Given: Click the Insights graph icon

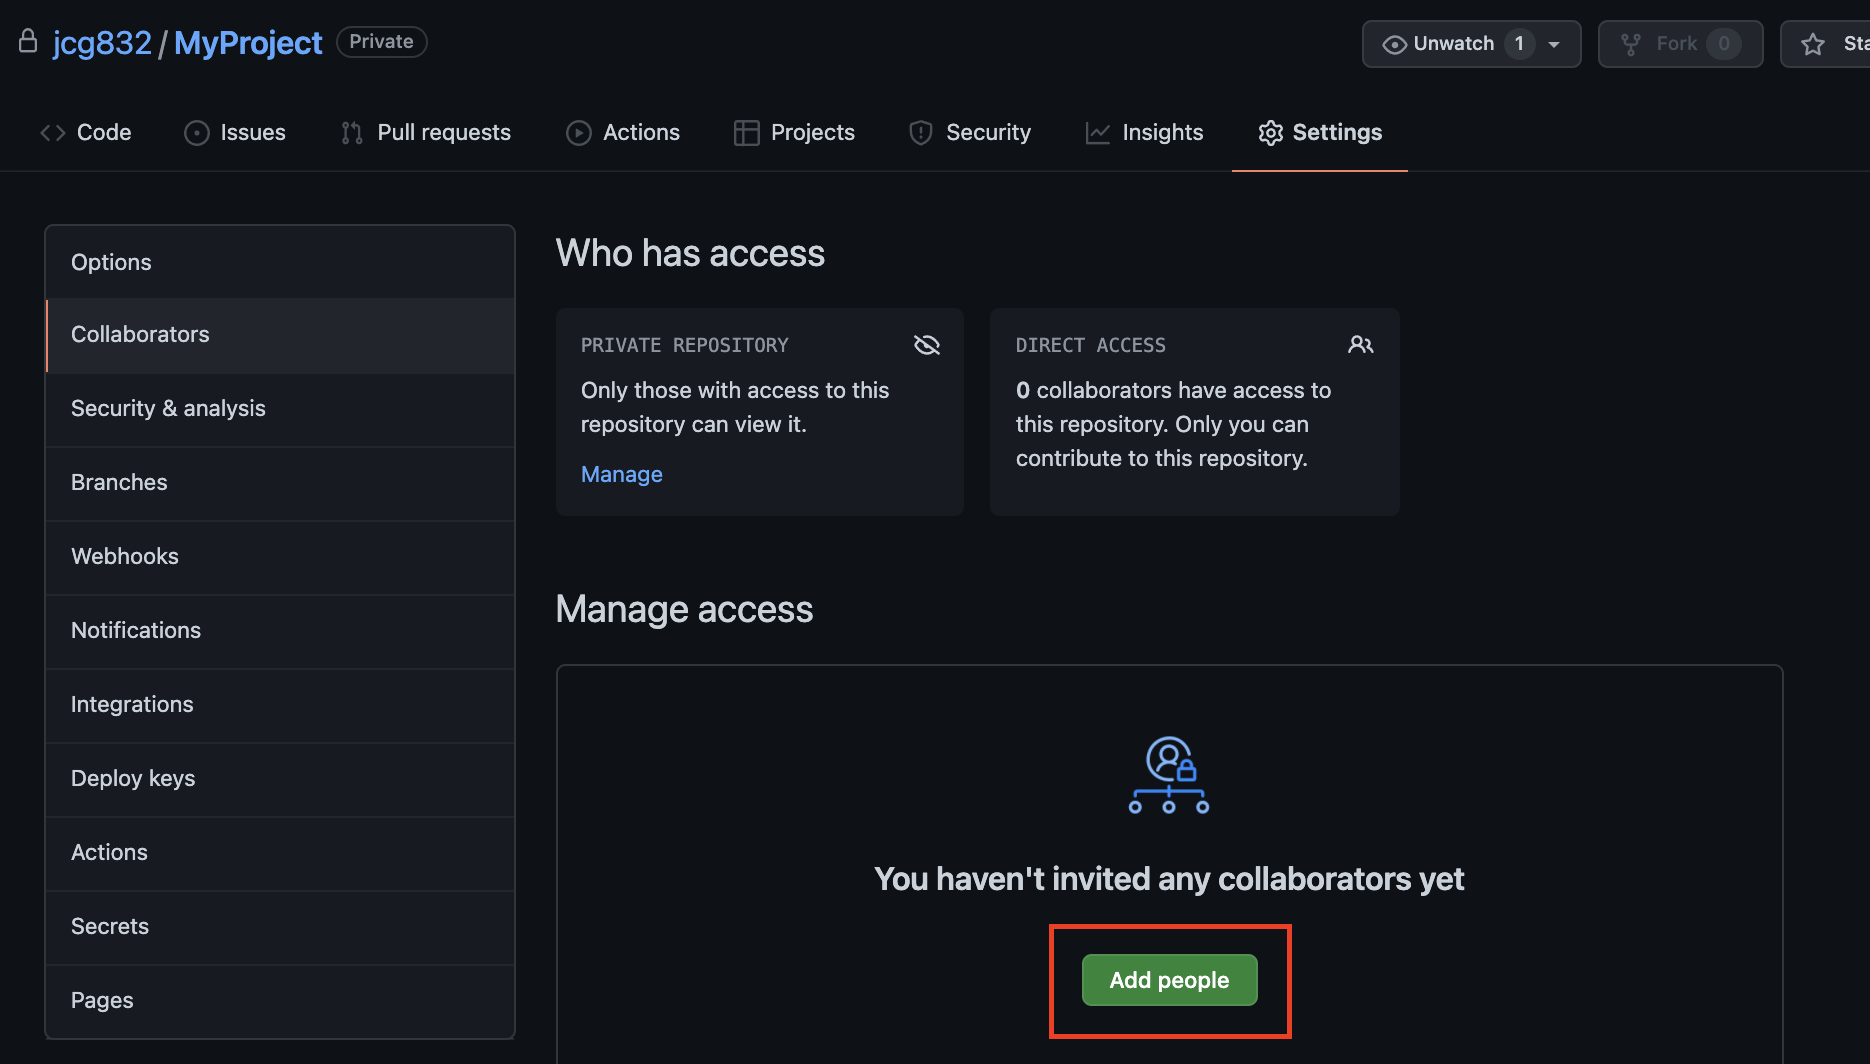Looking at the screenshot, I should click(x=1098, y=133).
